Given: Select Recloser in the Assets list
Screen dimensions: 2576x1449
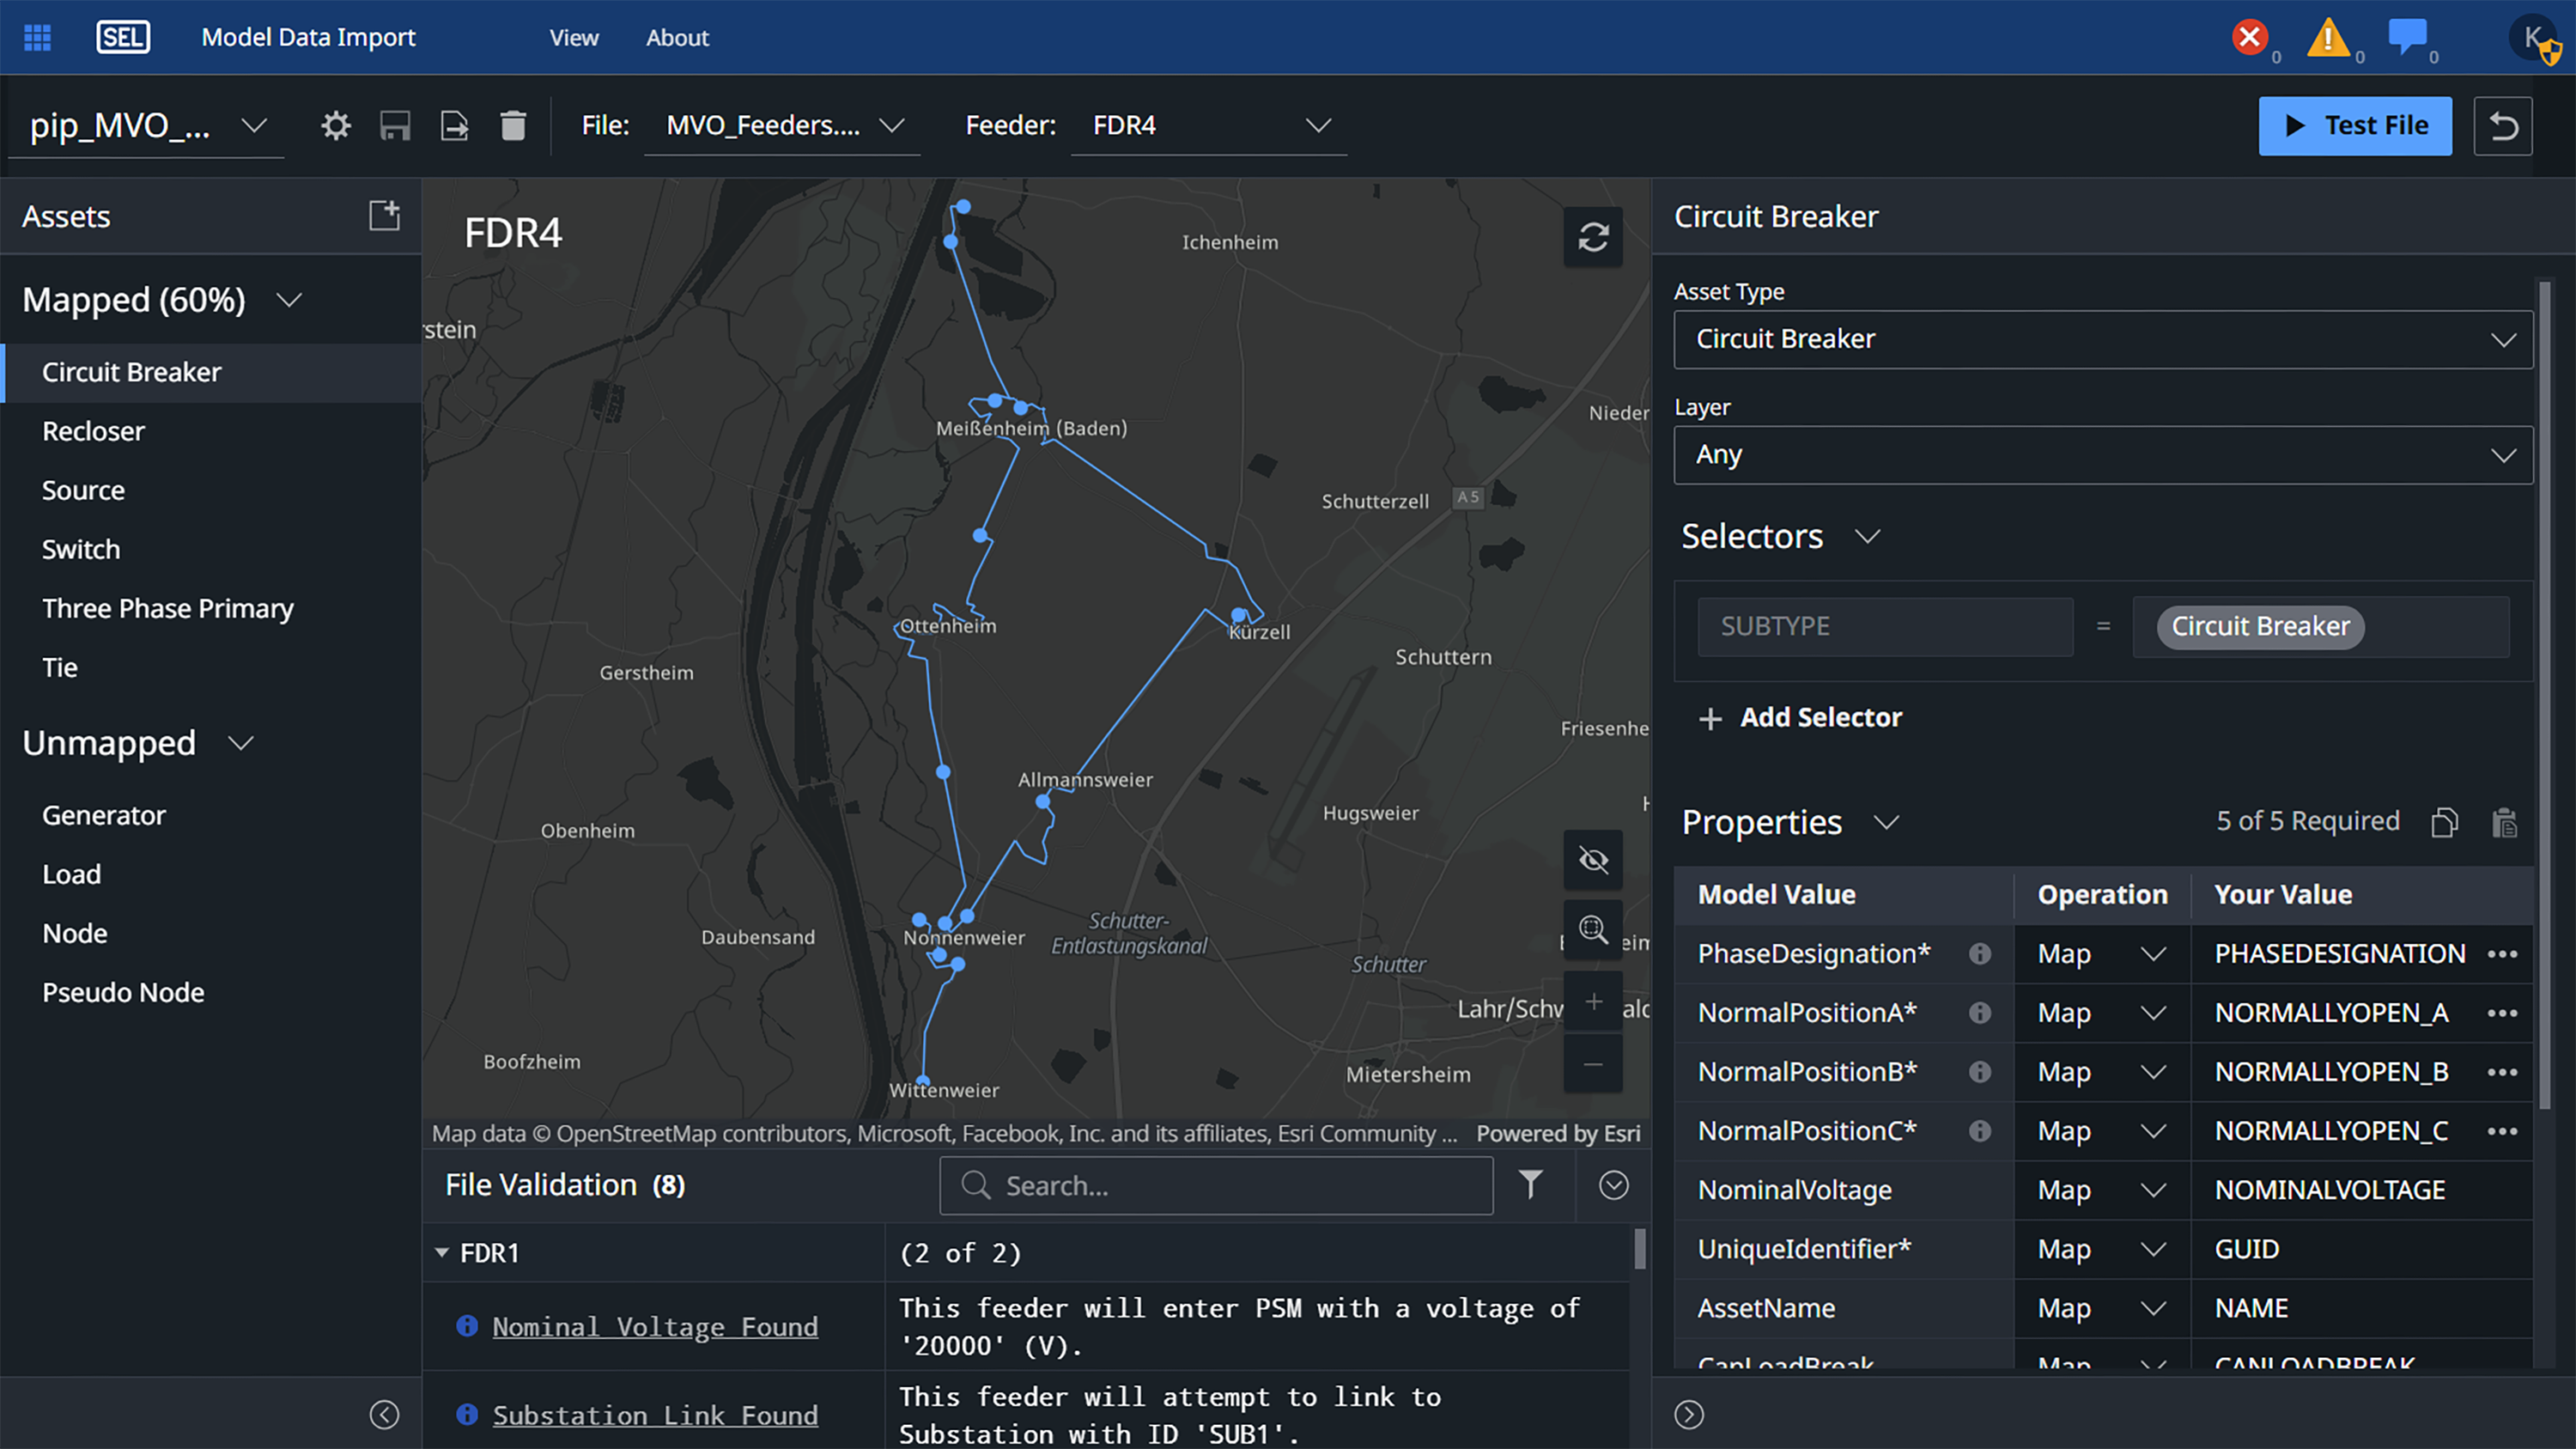Looking at the screenshot, I should (x=93, y=431).
